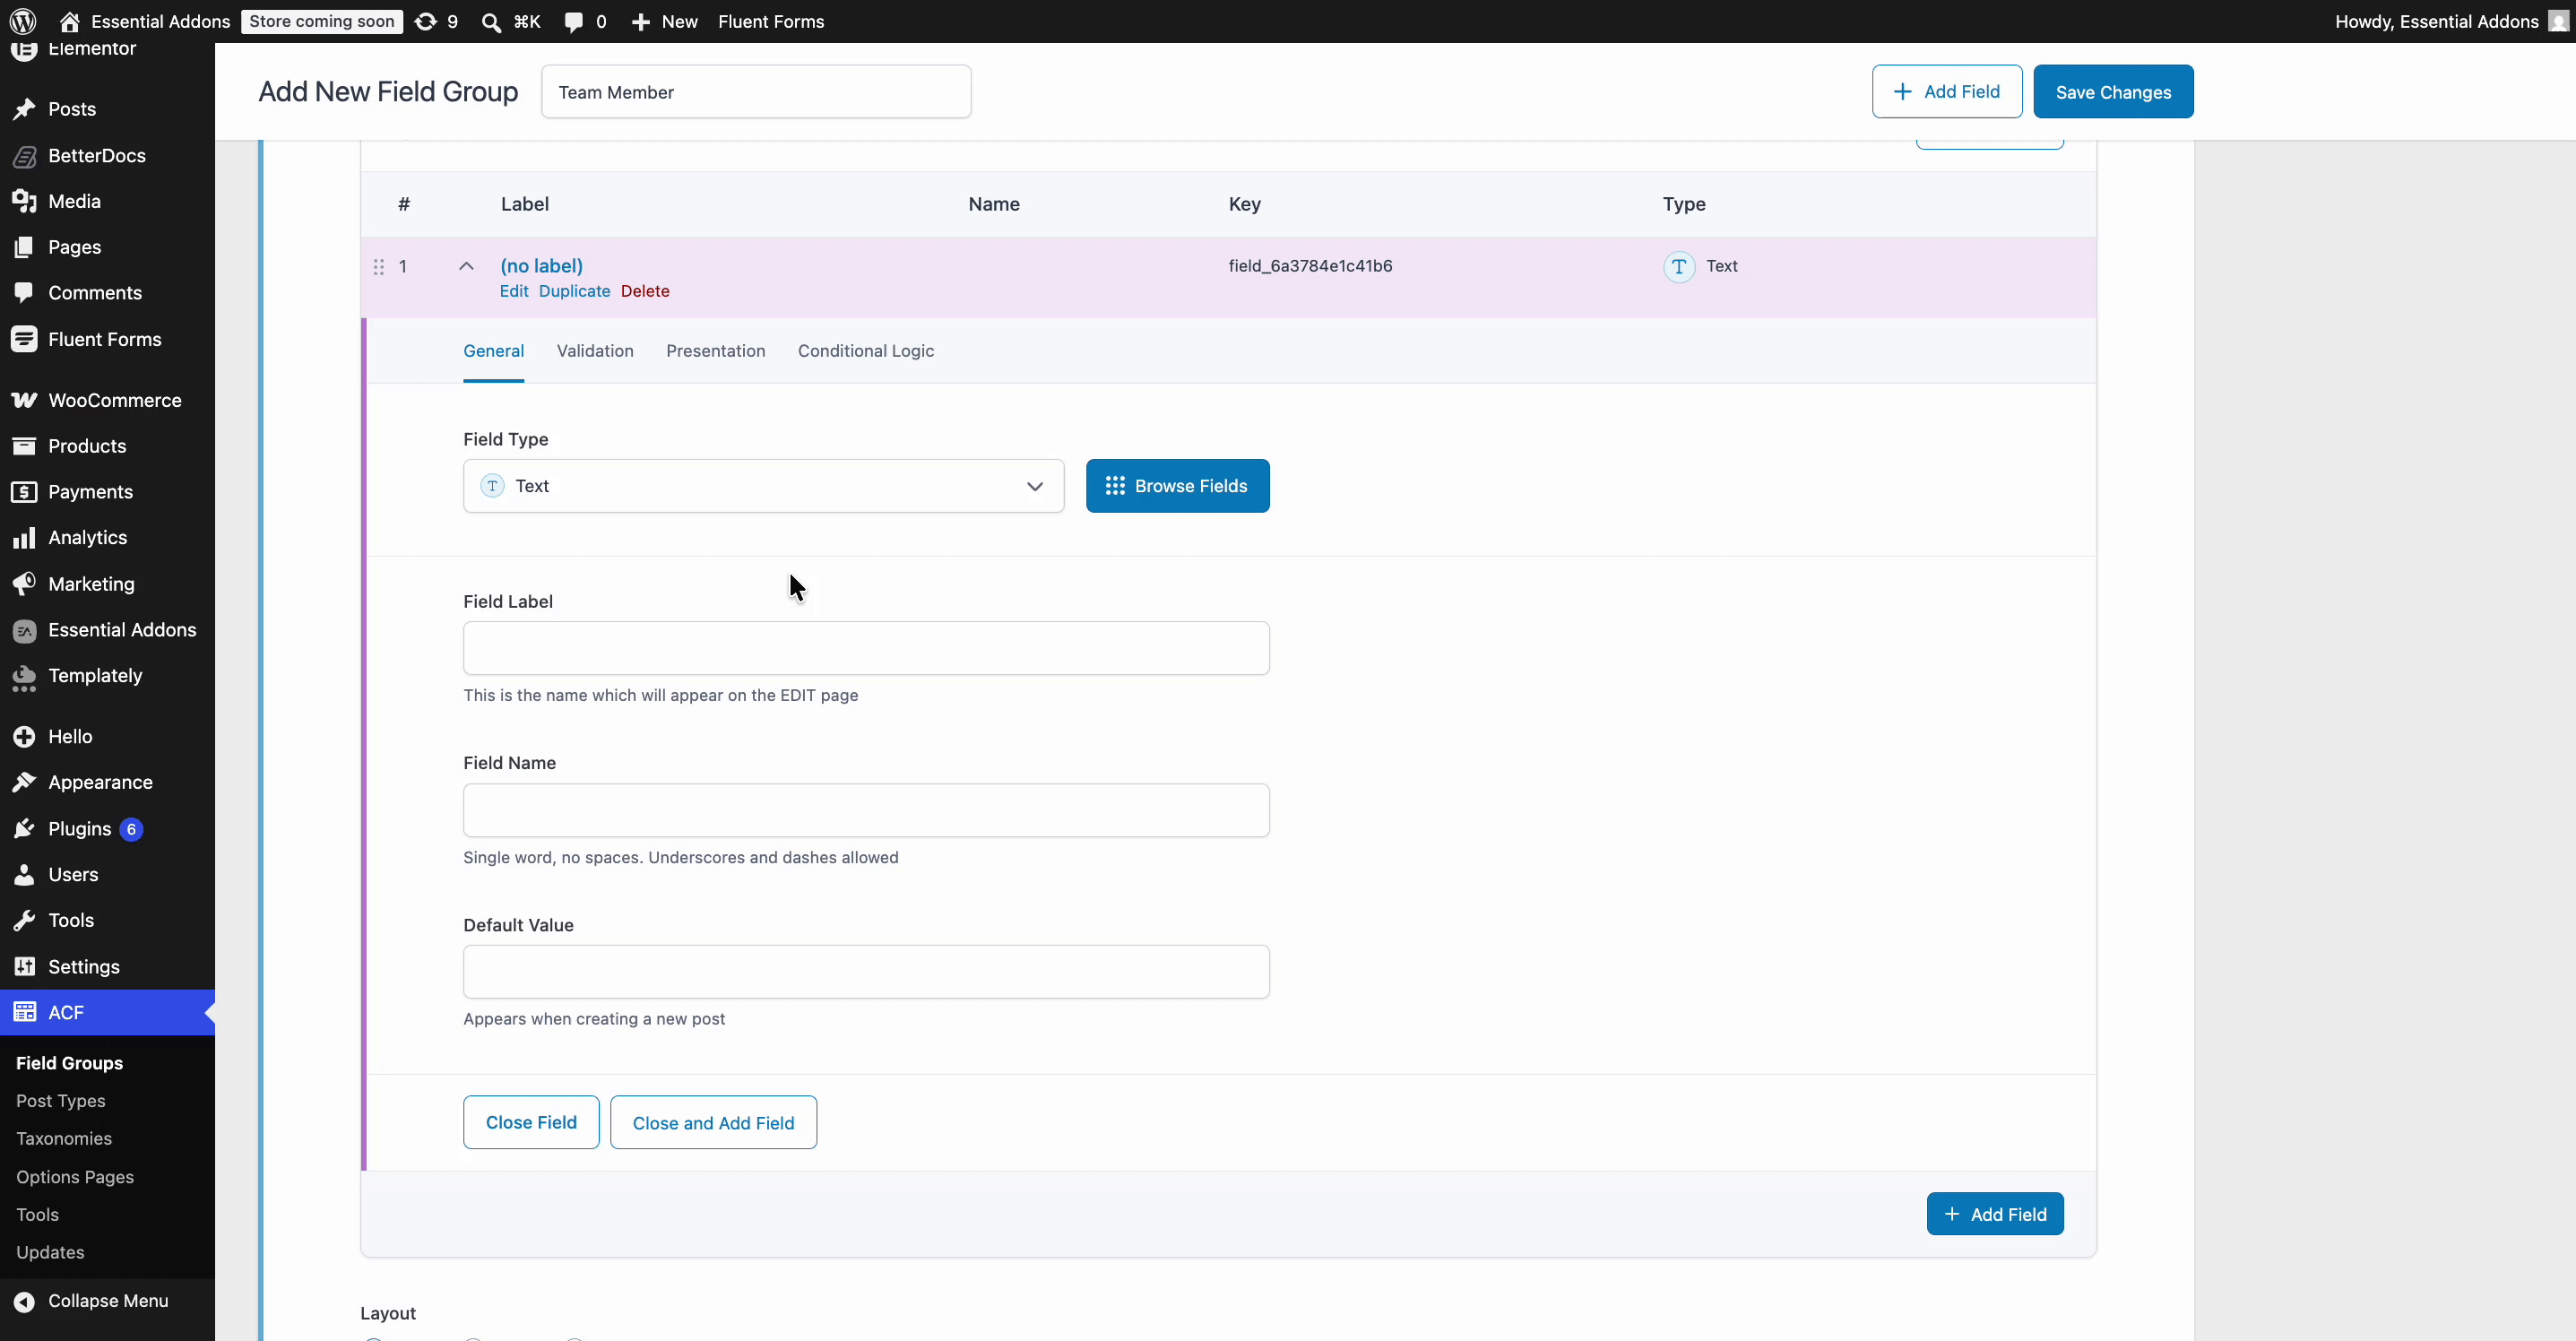Viewport: 2576px width, 1341px height.
Task: Click the Collapse Menu arrow icon
Action: tap(24, 1301)
